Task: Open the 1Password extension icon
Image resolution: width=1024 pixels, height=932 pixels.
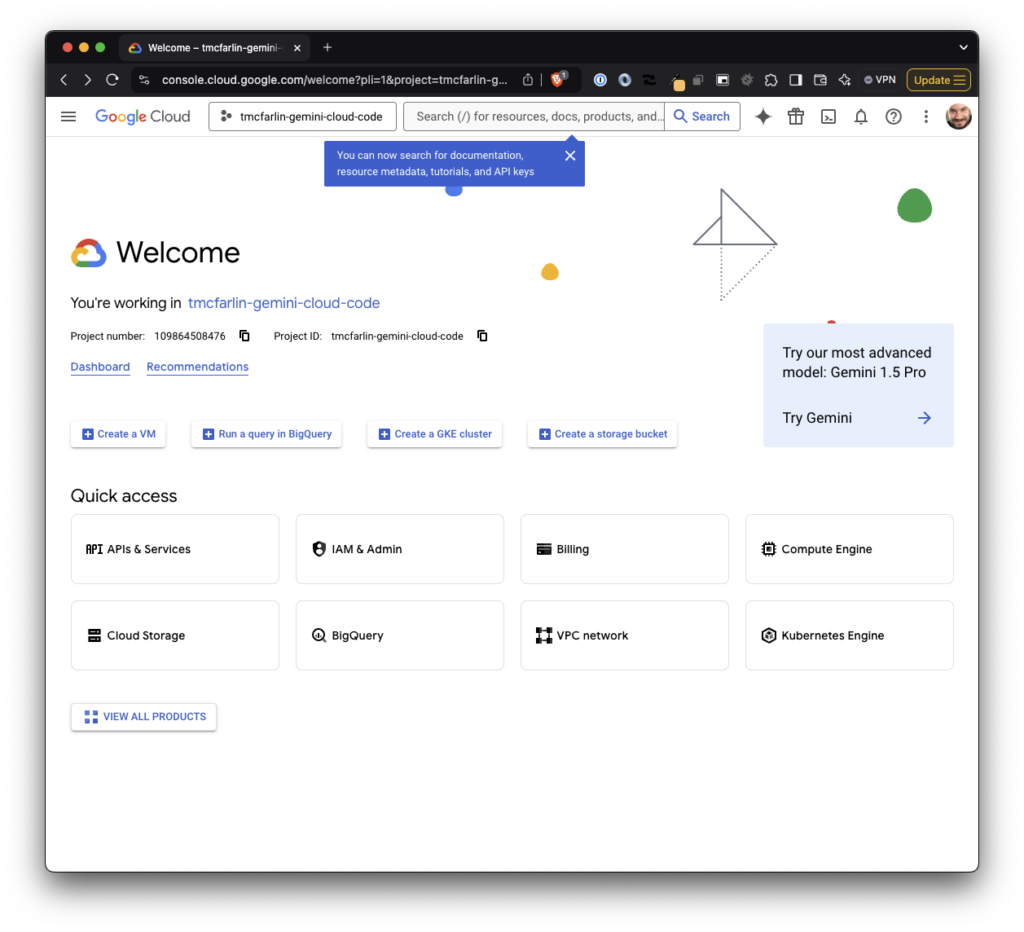Action: [600, 80]
